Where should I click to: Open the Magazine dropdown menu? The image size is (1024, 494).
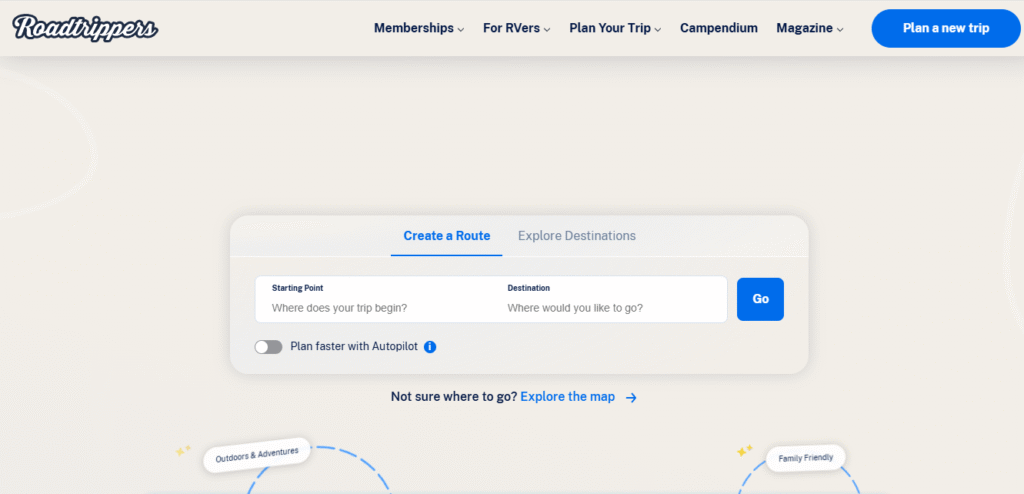click(809, 28)
